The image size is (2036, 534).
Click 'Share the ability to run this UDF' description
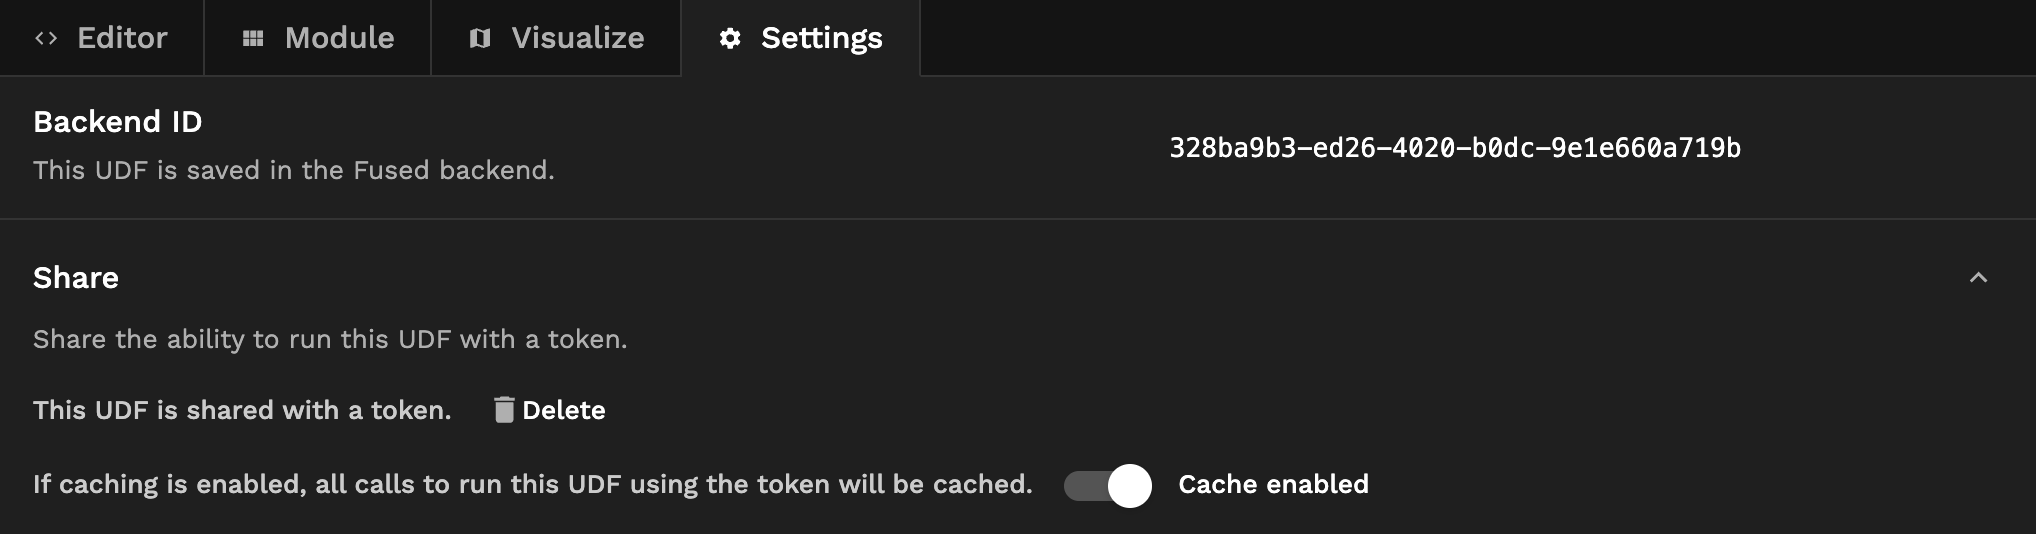[x=330, y=339]
